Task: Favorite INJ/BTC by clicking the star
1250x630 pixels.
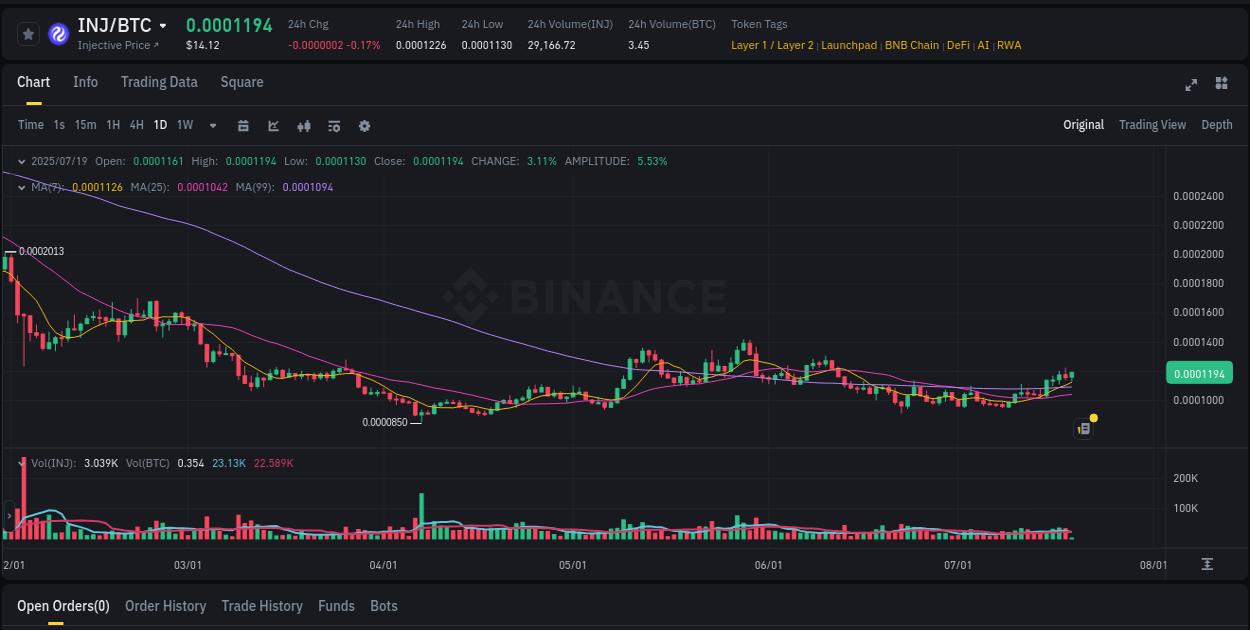Action: [x=28, y=33]
